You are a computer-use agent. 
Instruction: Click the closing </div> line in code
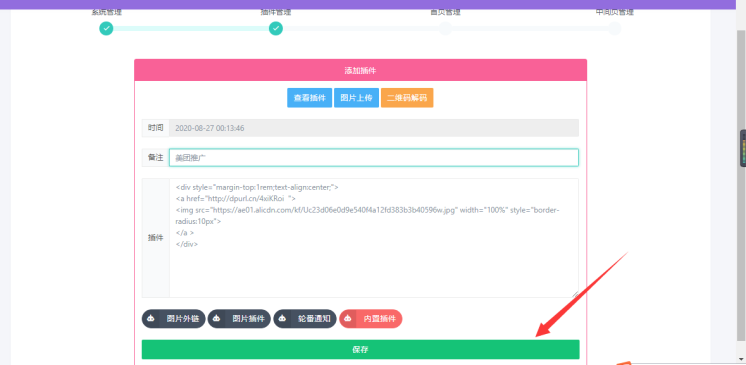(186, 244)
